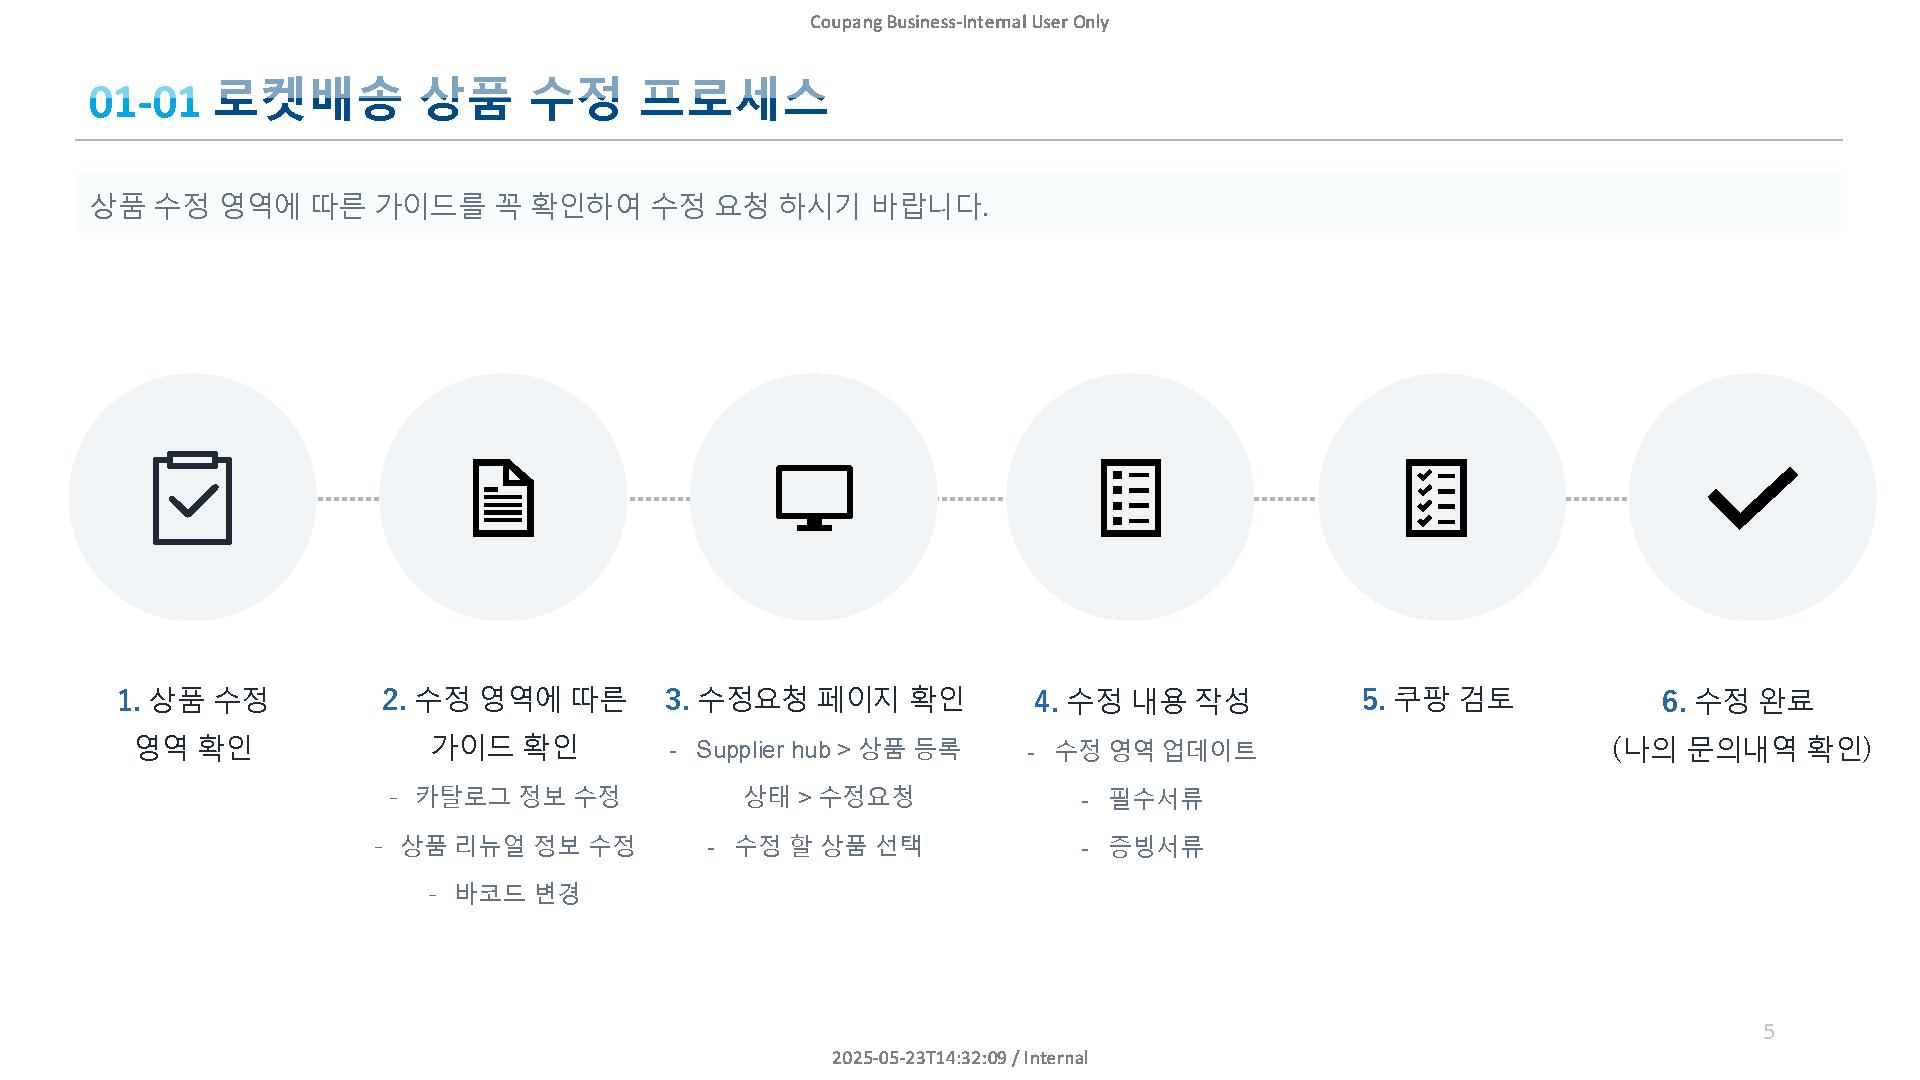Click the 바코드 변경 bullet item
The image size is (1920, 1080).
tap(517, 894)
